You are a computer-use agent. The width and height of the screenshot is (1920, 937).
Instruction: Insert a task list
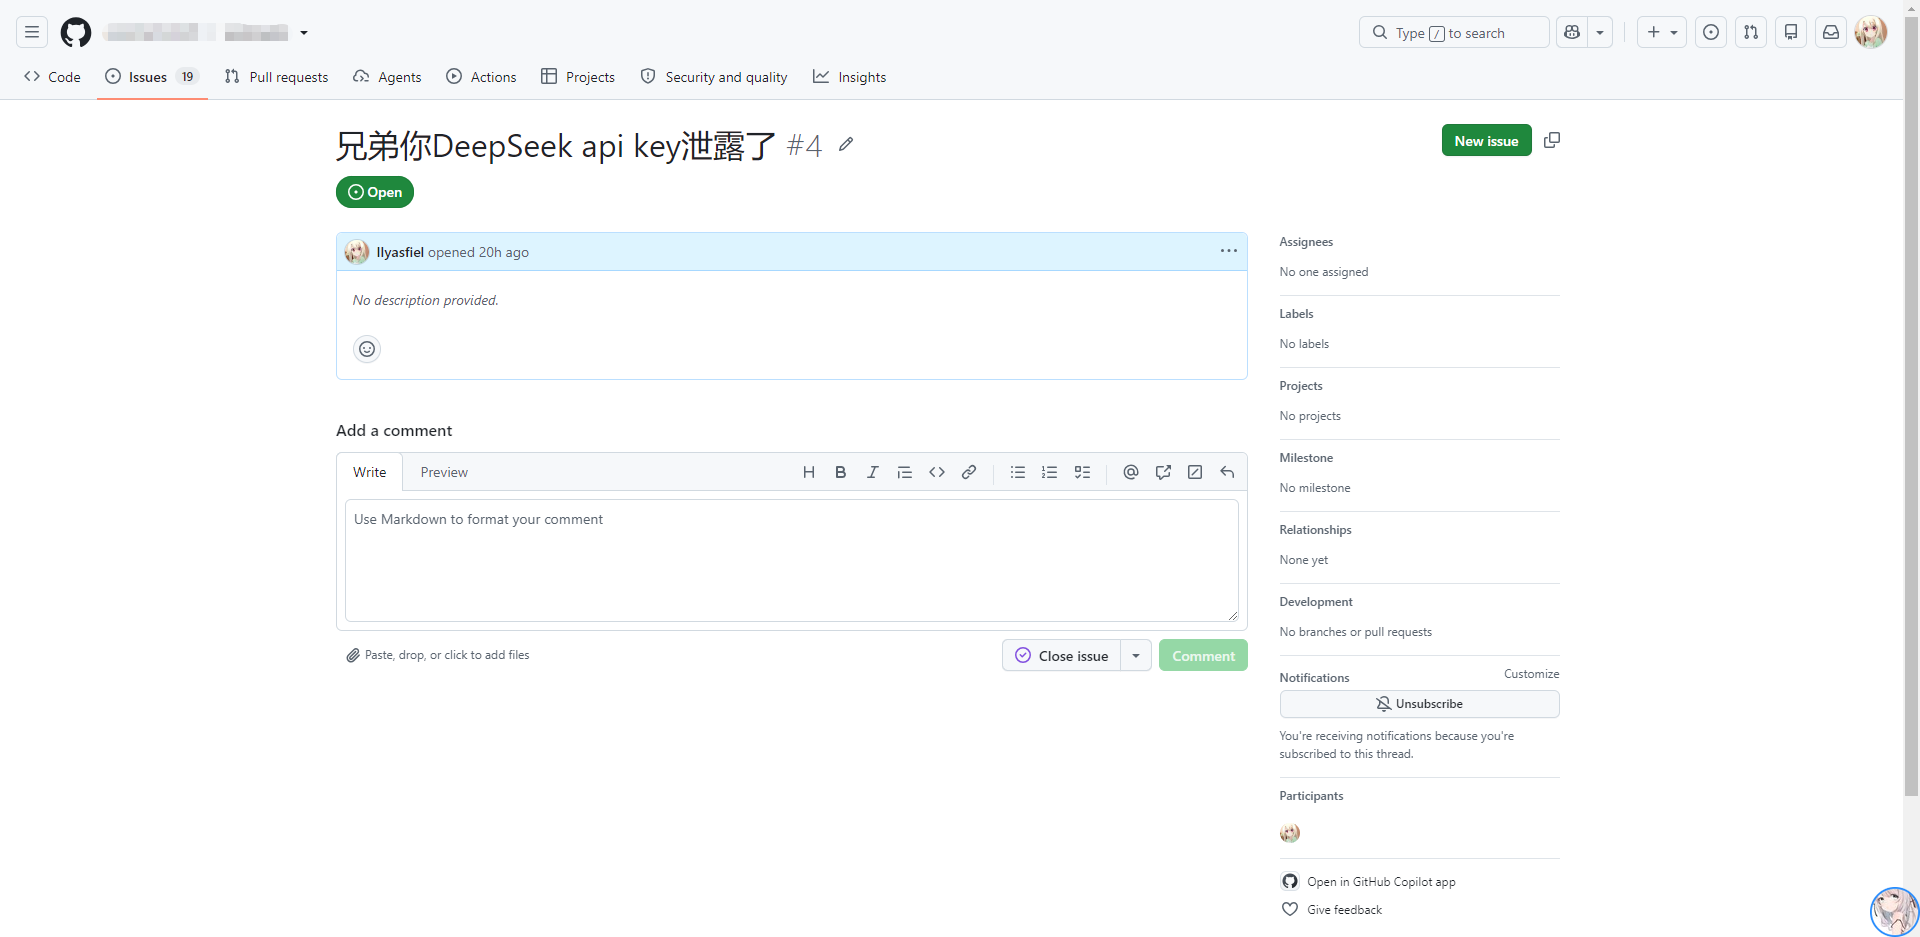click(x=1082, y=472)
